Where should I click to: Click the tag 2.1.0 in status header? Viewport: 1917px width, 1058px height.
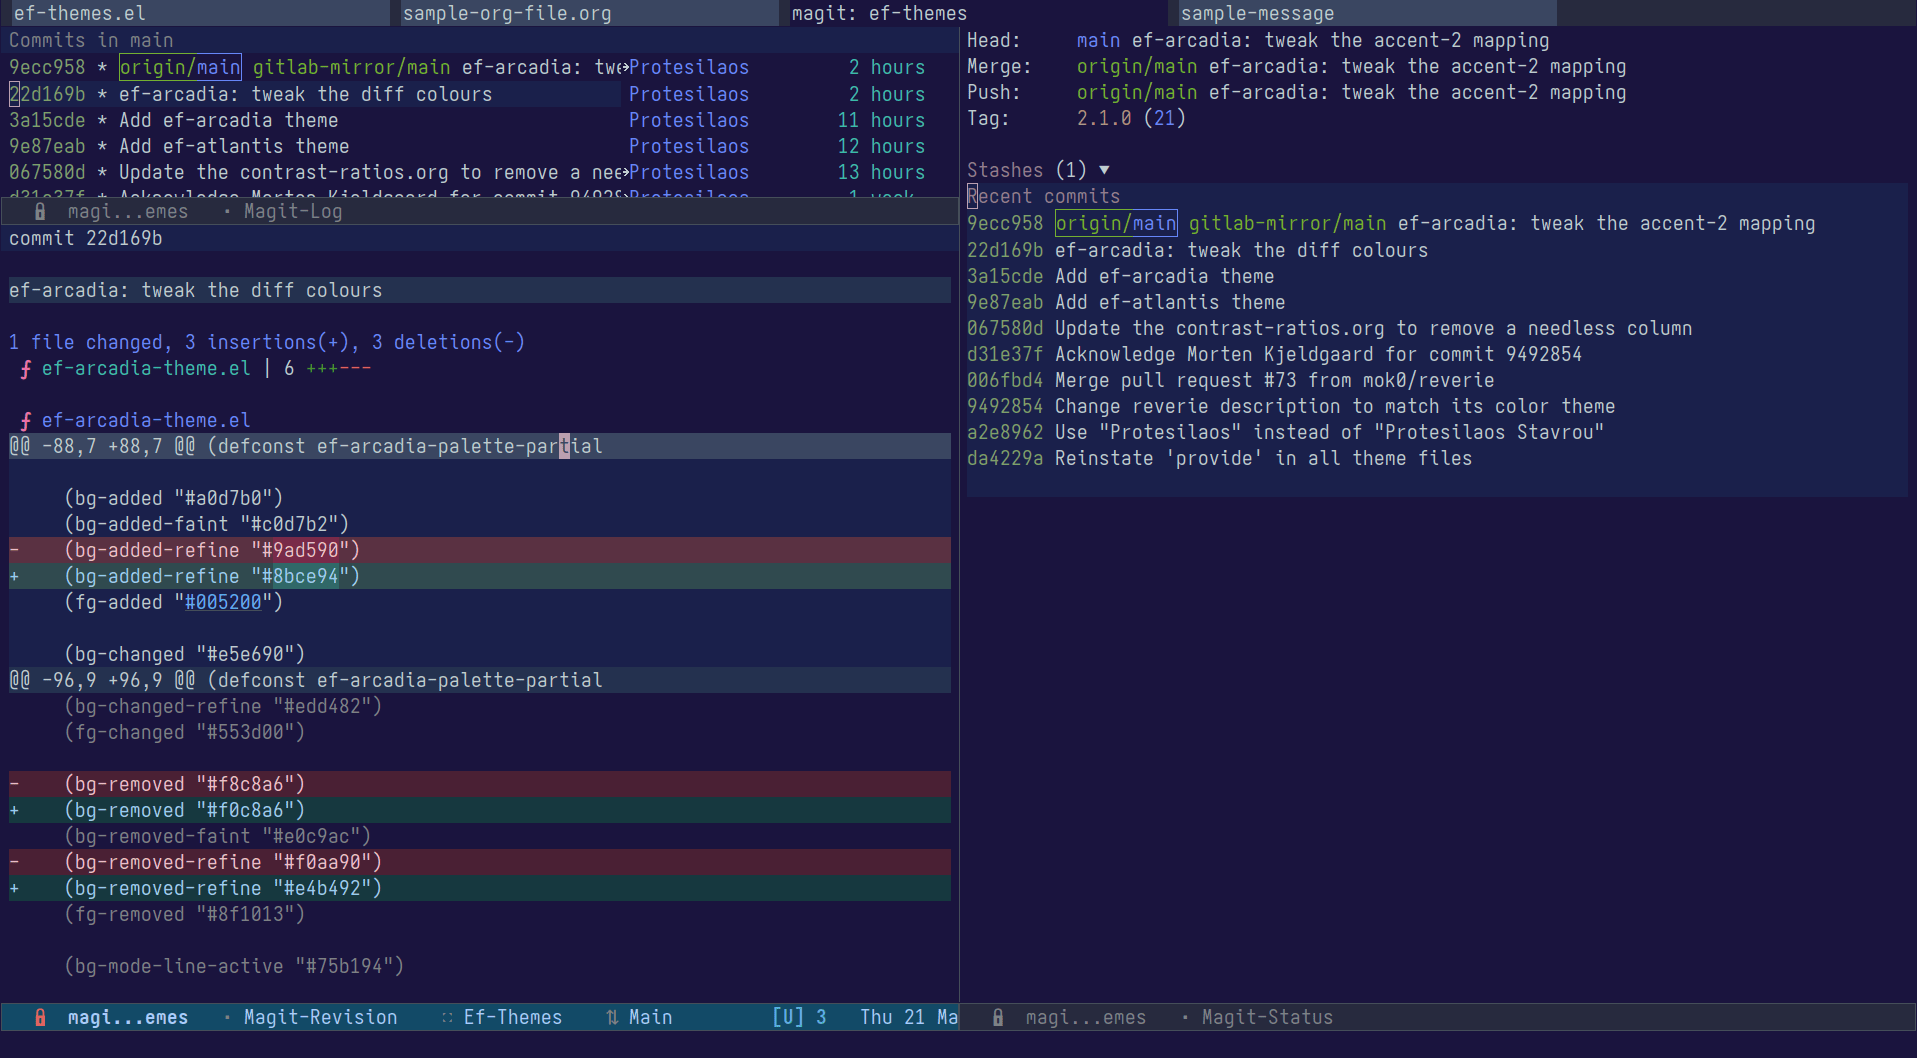coord(1104,118)
